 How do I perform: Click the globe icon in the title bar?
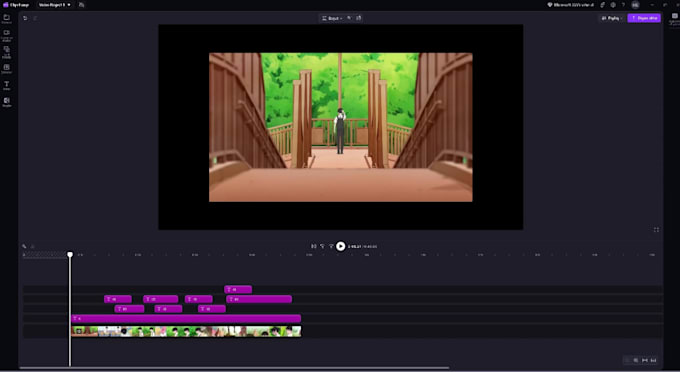click(613, 5)
